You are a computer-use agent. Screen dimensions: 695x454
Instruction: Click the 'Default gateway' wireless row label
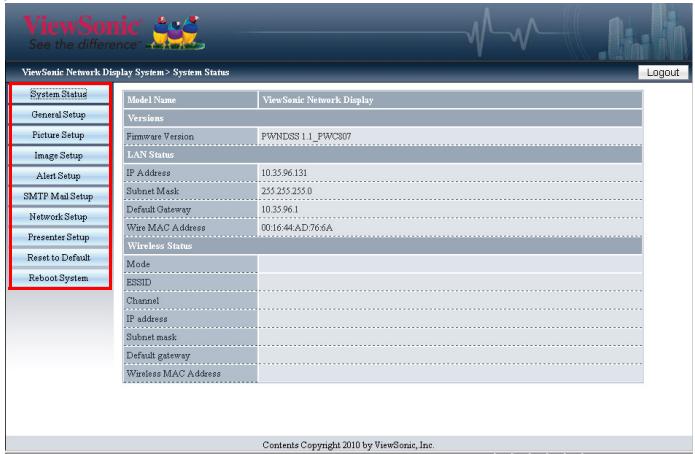click(x=158, y=355)
